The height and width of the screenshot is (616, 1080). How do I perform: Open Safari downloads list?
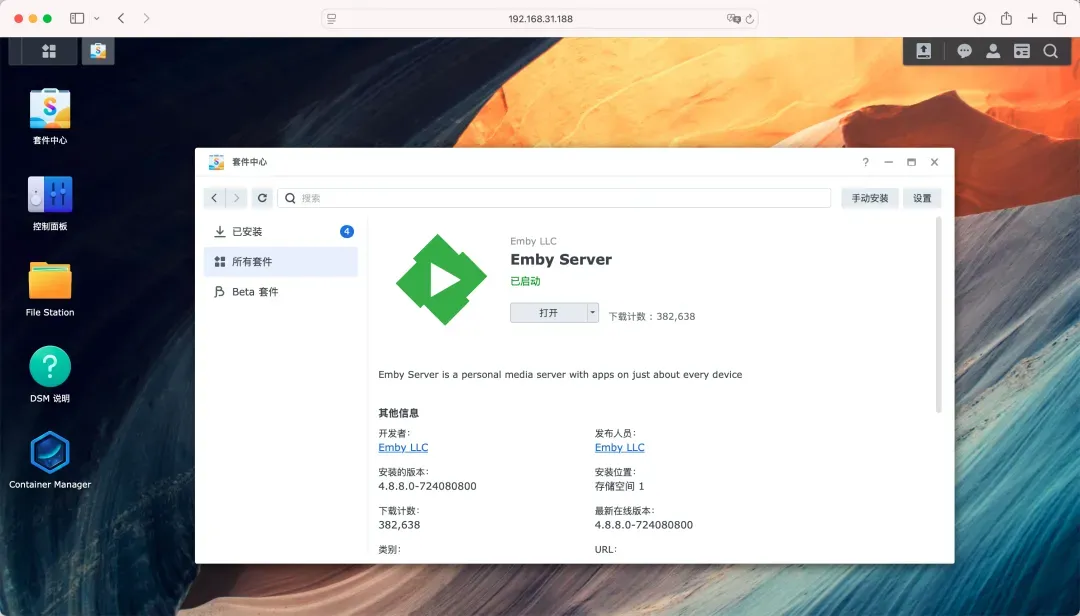(x=979, y=19)
